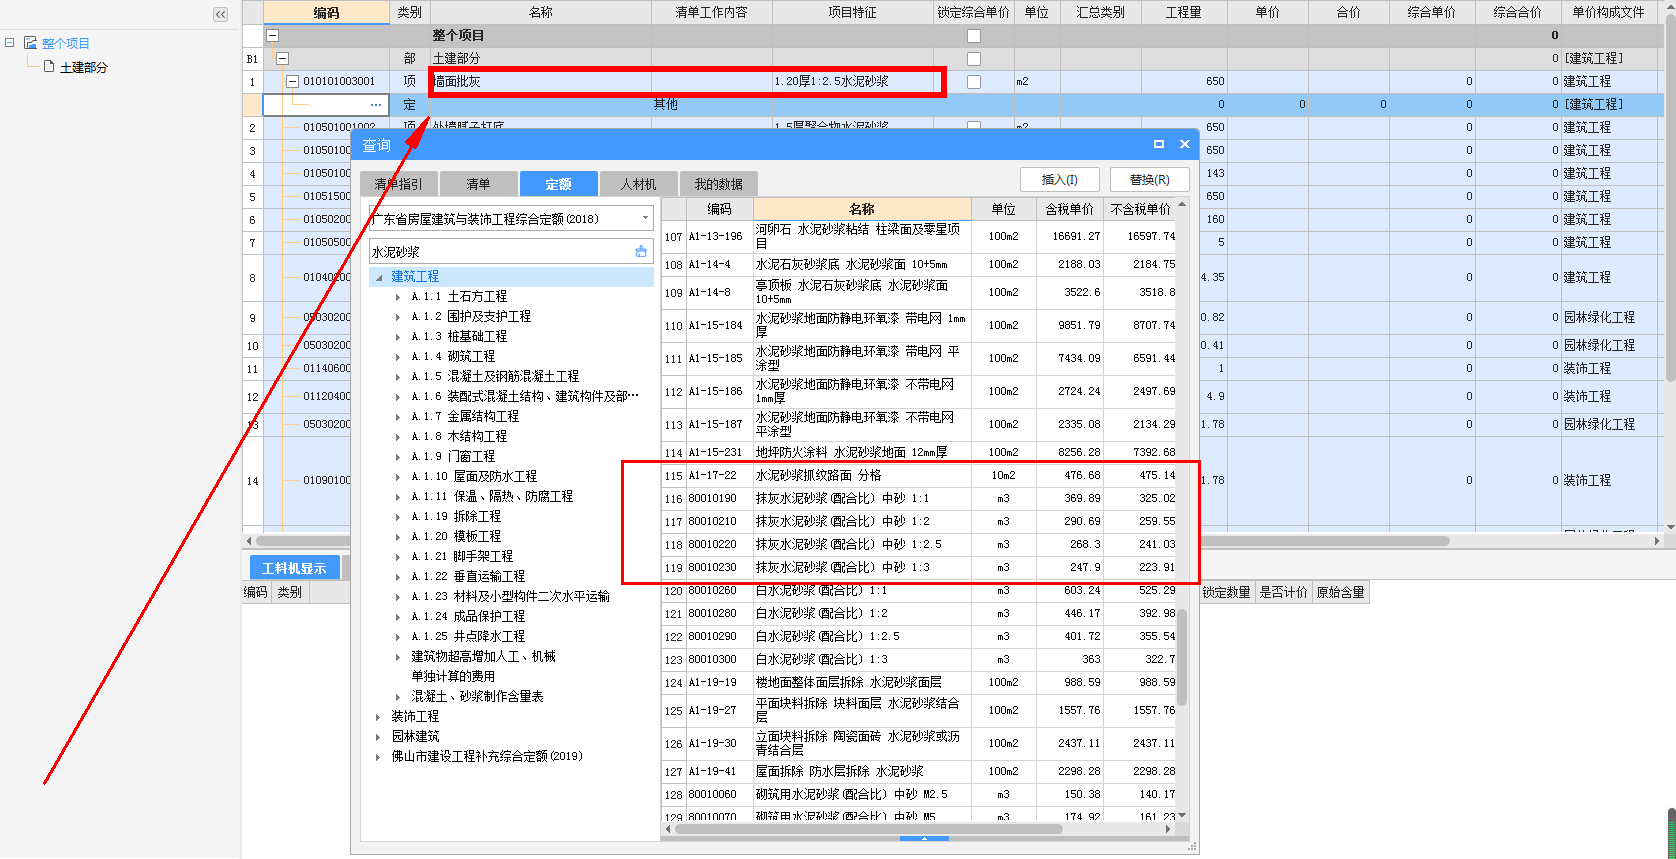Close the 查询 dialog
1676x859 pixels.
(1185, 144)
